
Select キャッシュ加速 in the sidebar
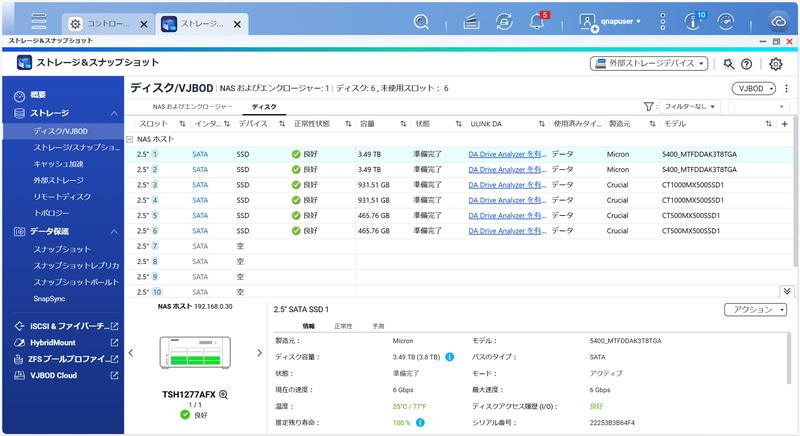coord(58,164)
